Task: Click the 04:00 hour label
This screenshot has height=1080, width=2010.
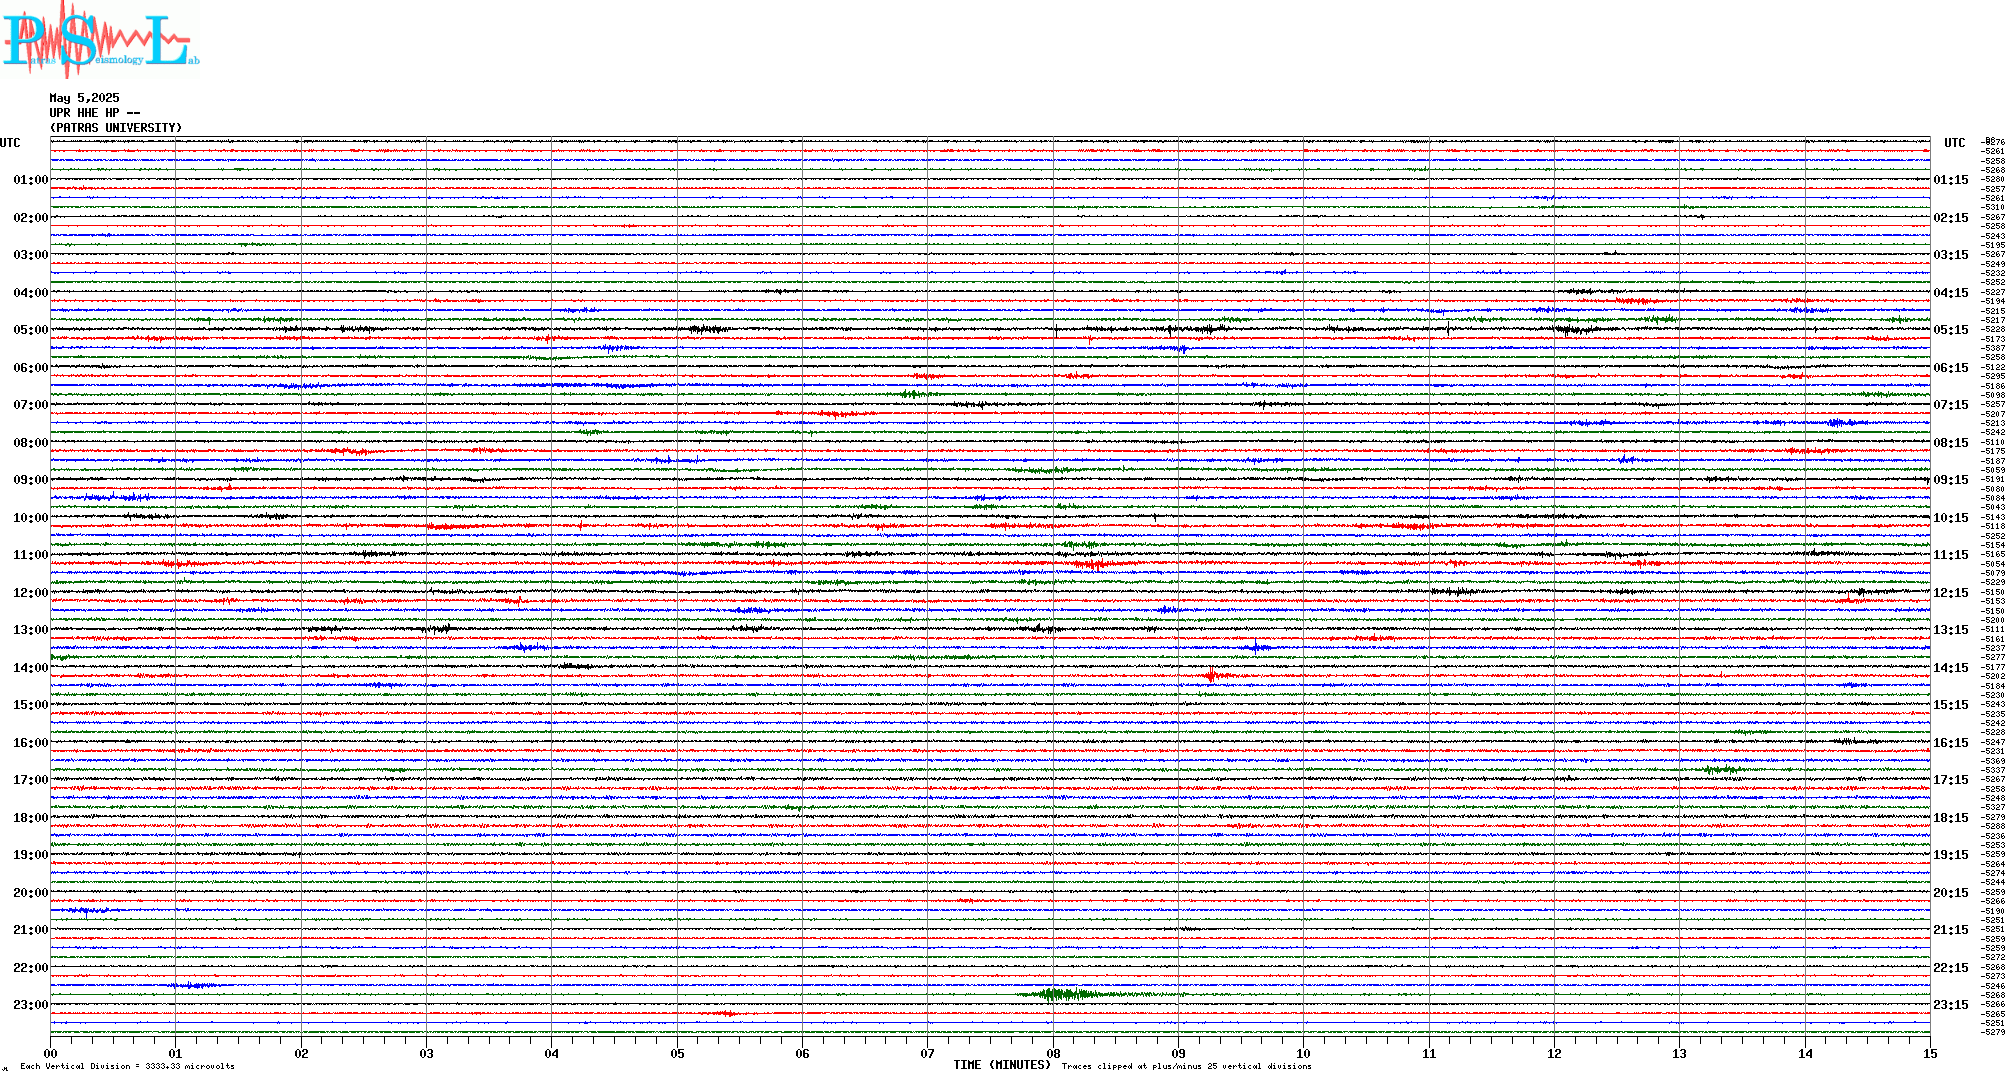Action: (x=31, y=293)
